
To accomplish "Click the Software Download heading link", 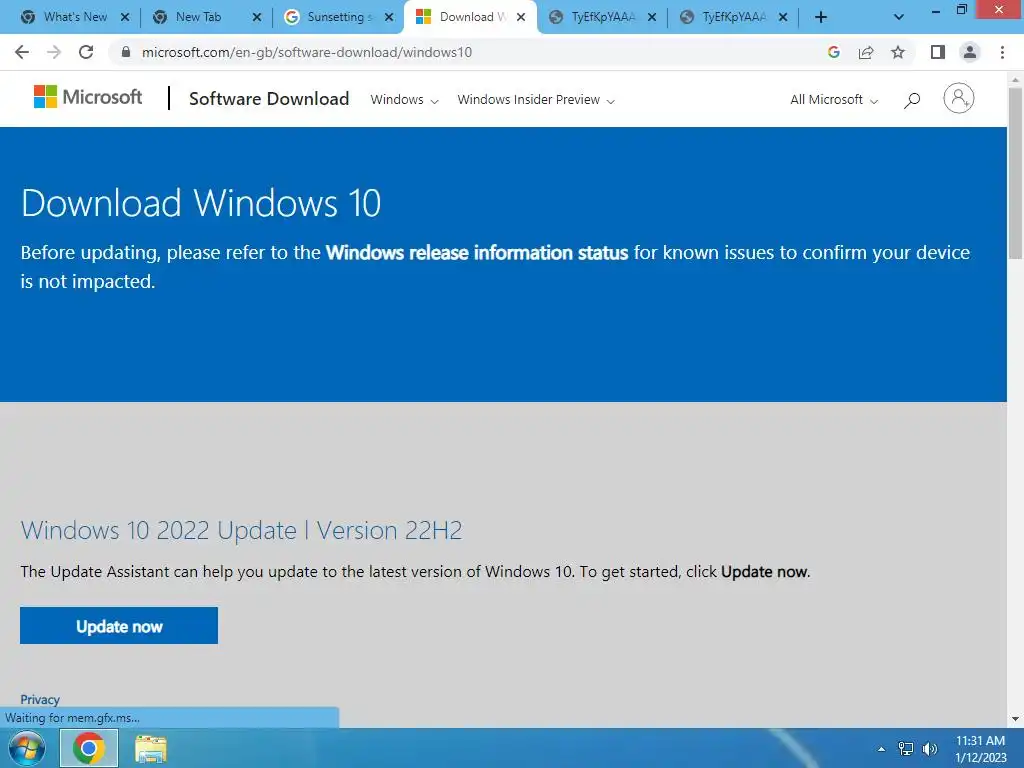I will [x=269, y=99].
